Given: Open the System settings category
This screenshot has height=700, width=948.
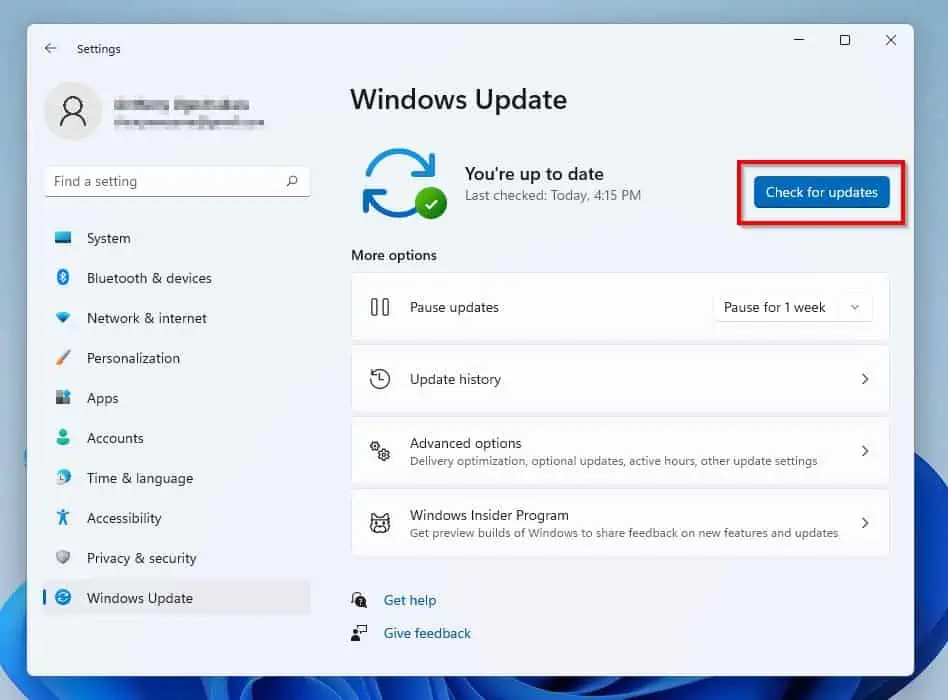Looking at the screenshot, I should (x=177, y=238).
